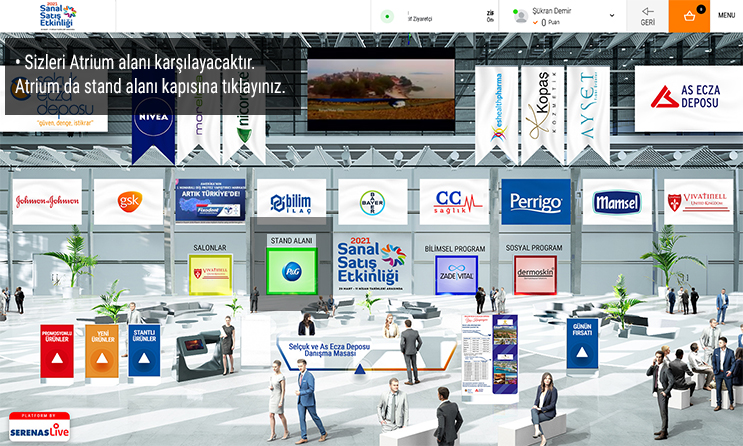Click the Ziyaretçi visitor status text
Viewport: 743px width, 446px height.
(x=420, y=19)
